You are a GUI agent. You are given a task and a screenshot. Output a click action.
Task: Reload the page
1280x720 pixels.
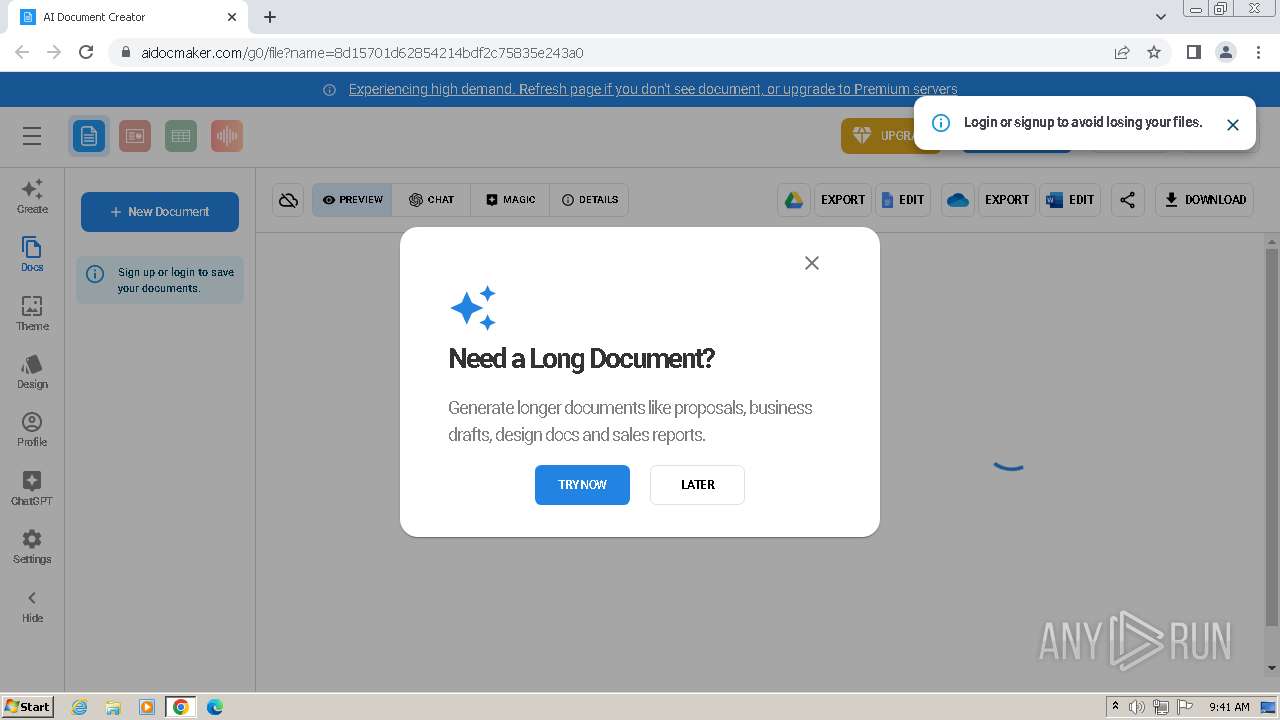(86, 52)
